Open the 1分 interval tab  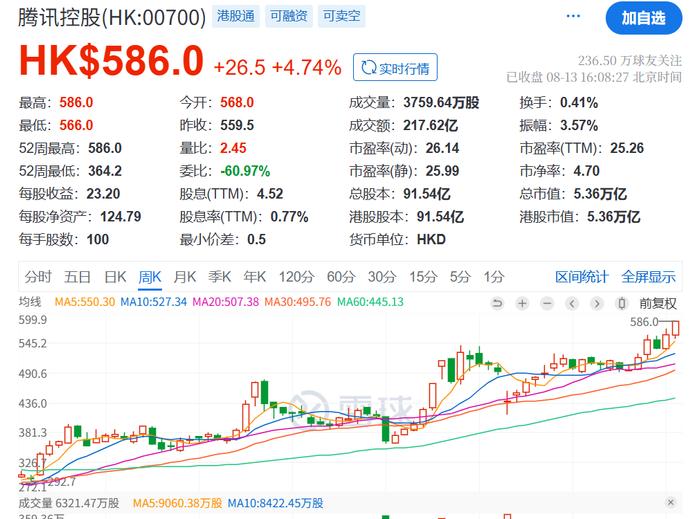pos(494,277)
